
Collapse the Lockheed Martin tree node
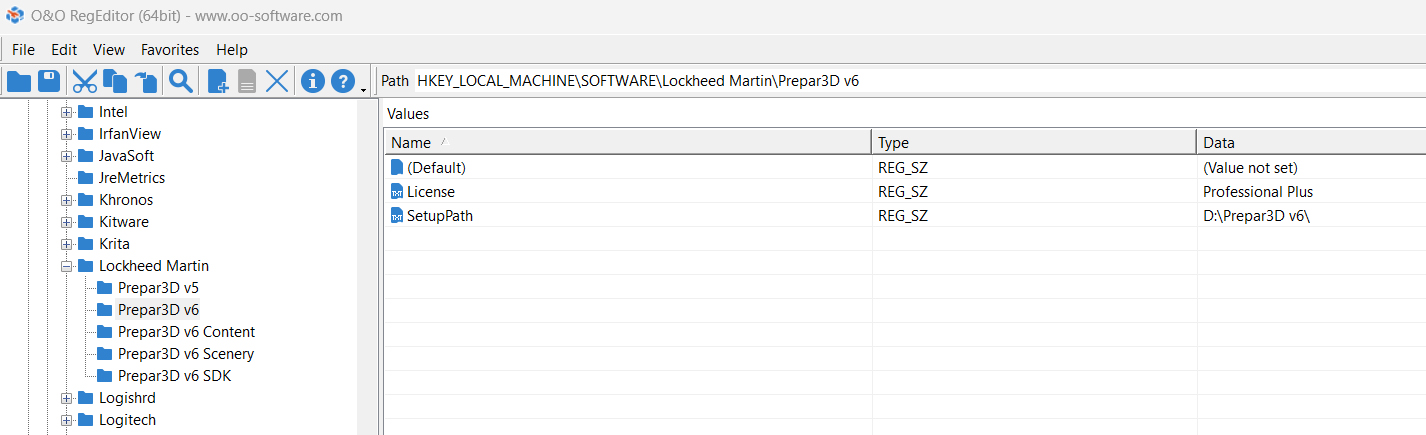[67, 266]
